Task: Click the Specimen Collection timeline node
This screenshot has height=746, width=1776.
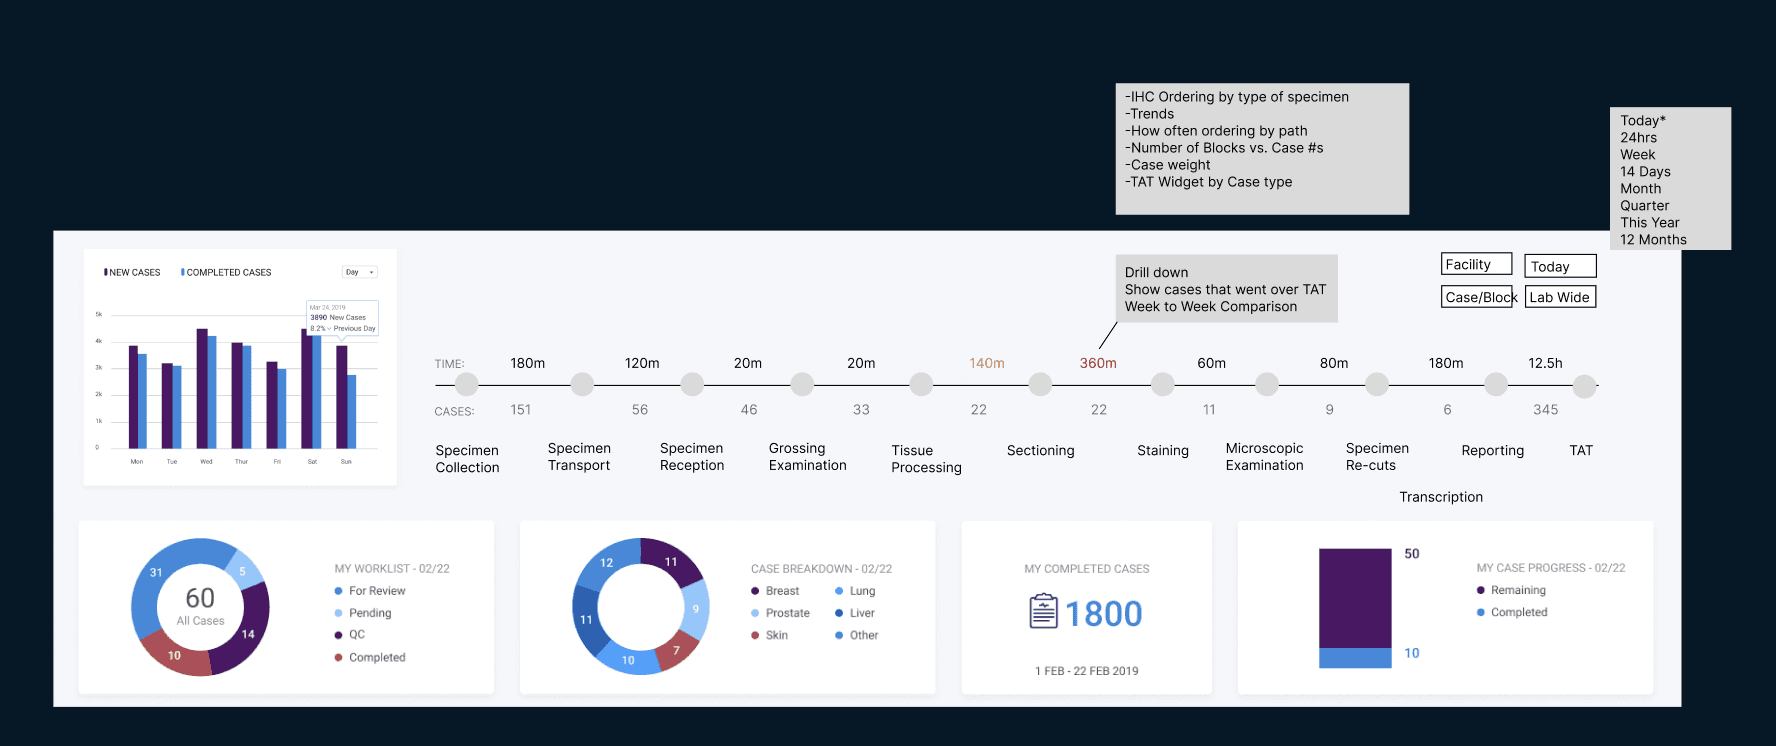Action: 466,384
